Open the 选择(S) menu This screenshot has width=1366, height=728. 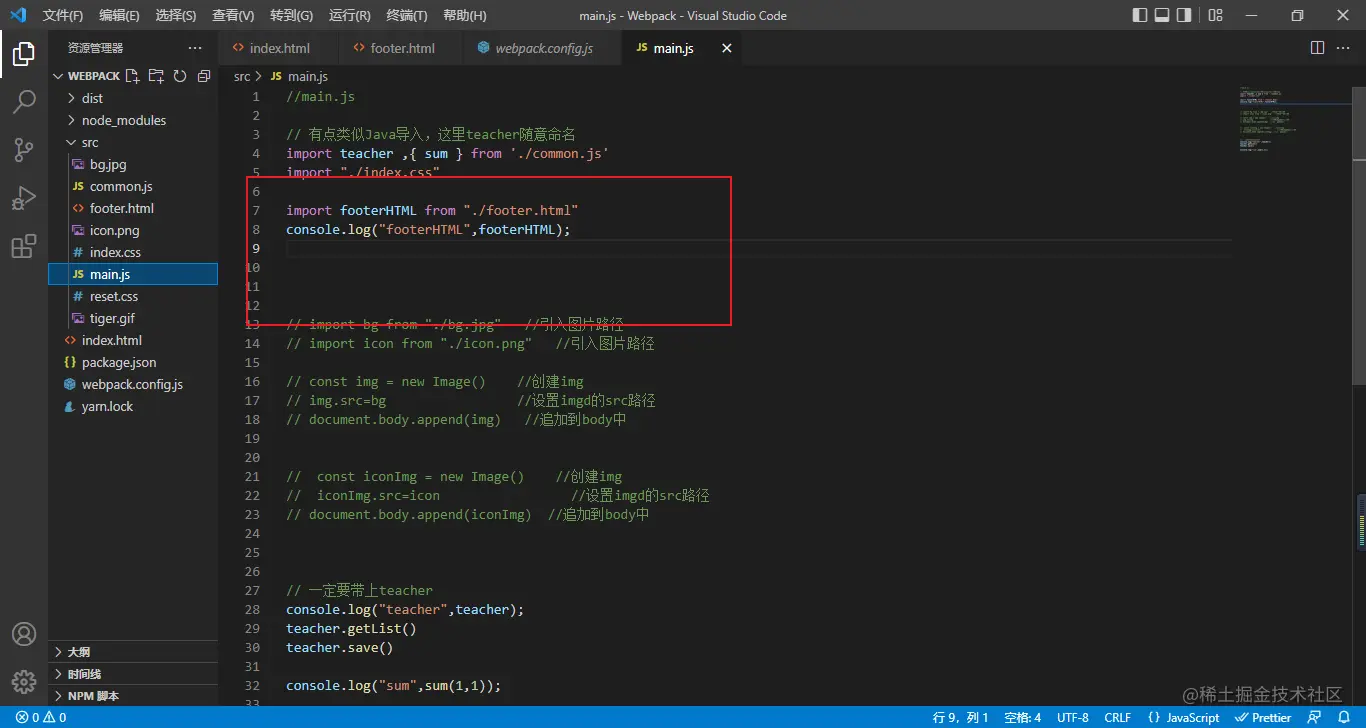pyautogui.click(x=176, y=15)
